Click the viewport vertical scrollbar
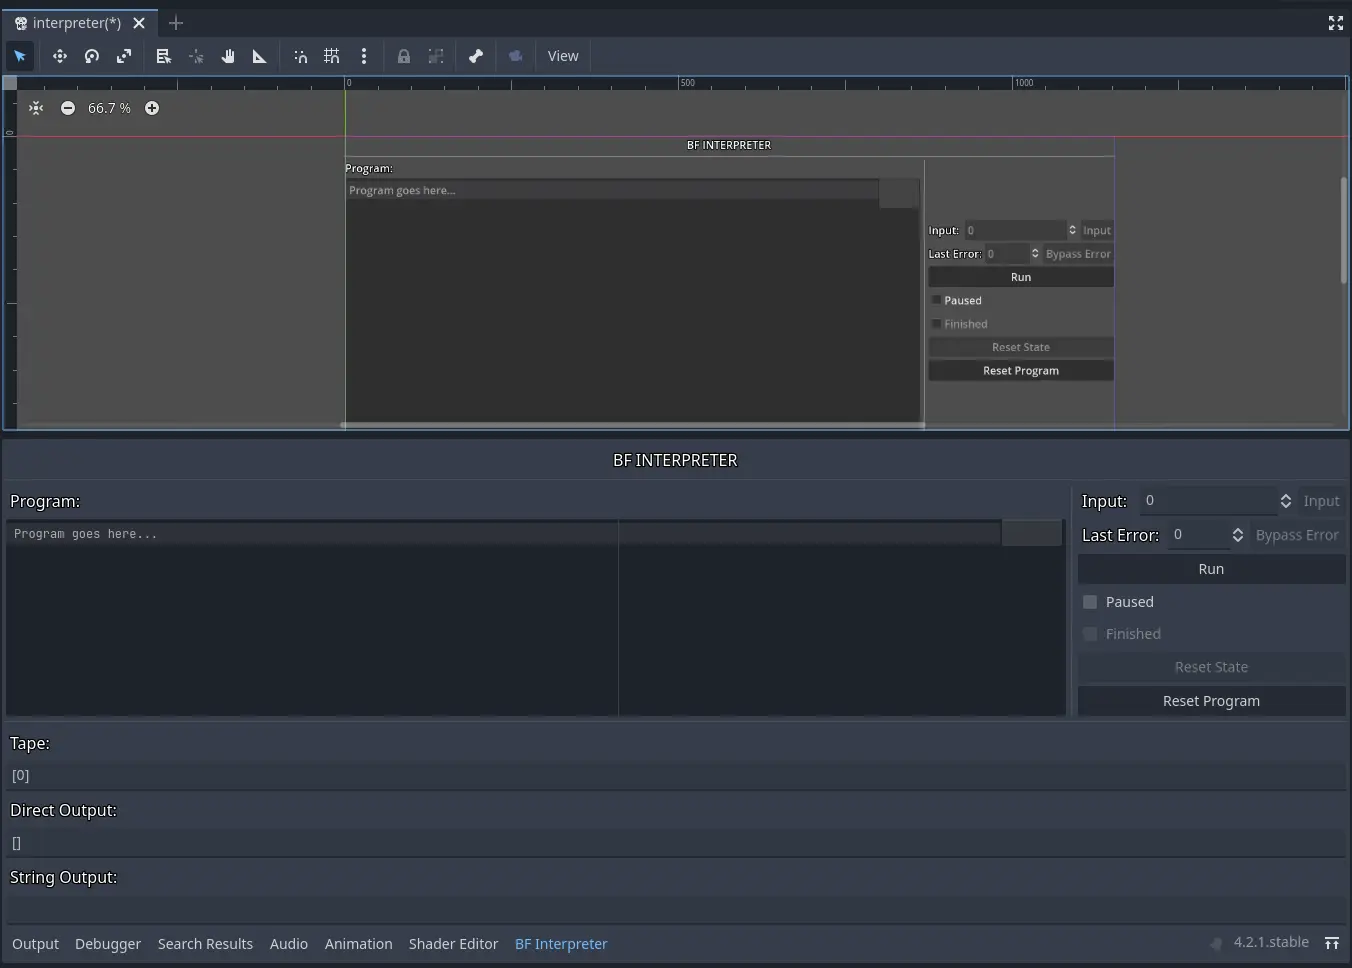Image resolution: width=1352 pixels, height=968 pixels. click(1344, 230)
